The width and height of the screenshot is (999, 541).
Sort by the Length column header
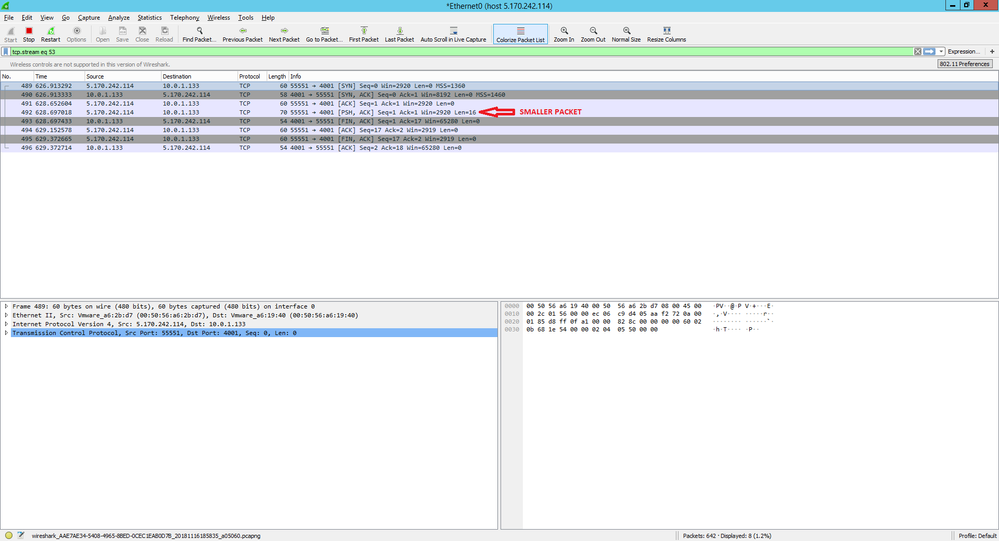[x=277, y=76]
